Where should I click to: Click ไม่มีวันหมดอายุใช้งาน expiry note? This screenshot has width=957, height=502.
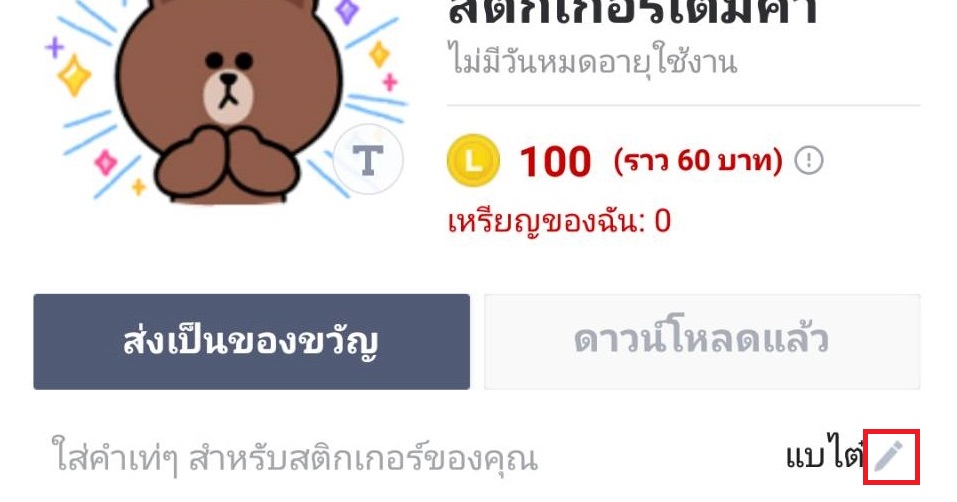[x=593, y=61]
